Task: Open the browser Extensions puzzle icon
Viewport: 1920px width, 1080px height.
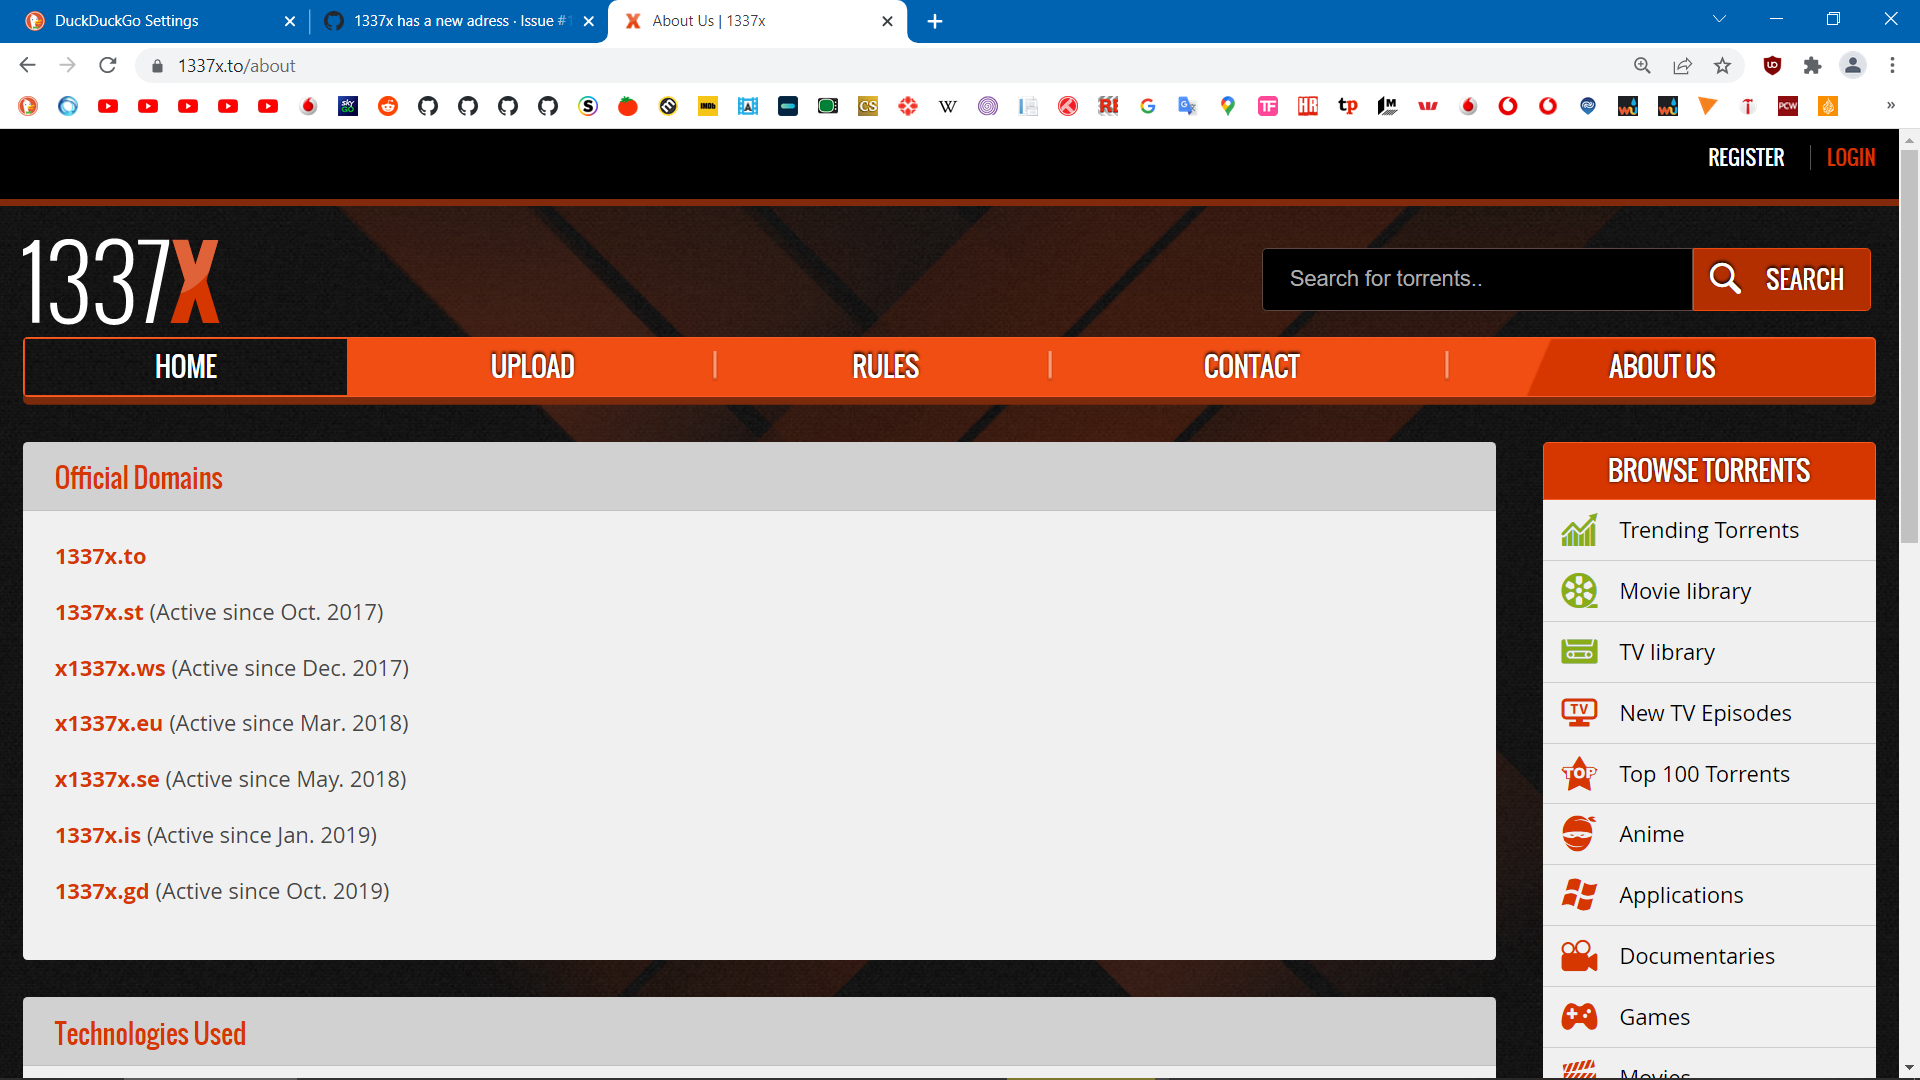Action: click(x=1812, y=66)
